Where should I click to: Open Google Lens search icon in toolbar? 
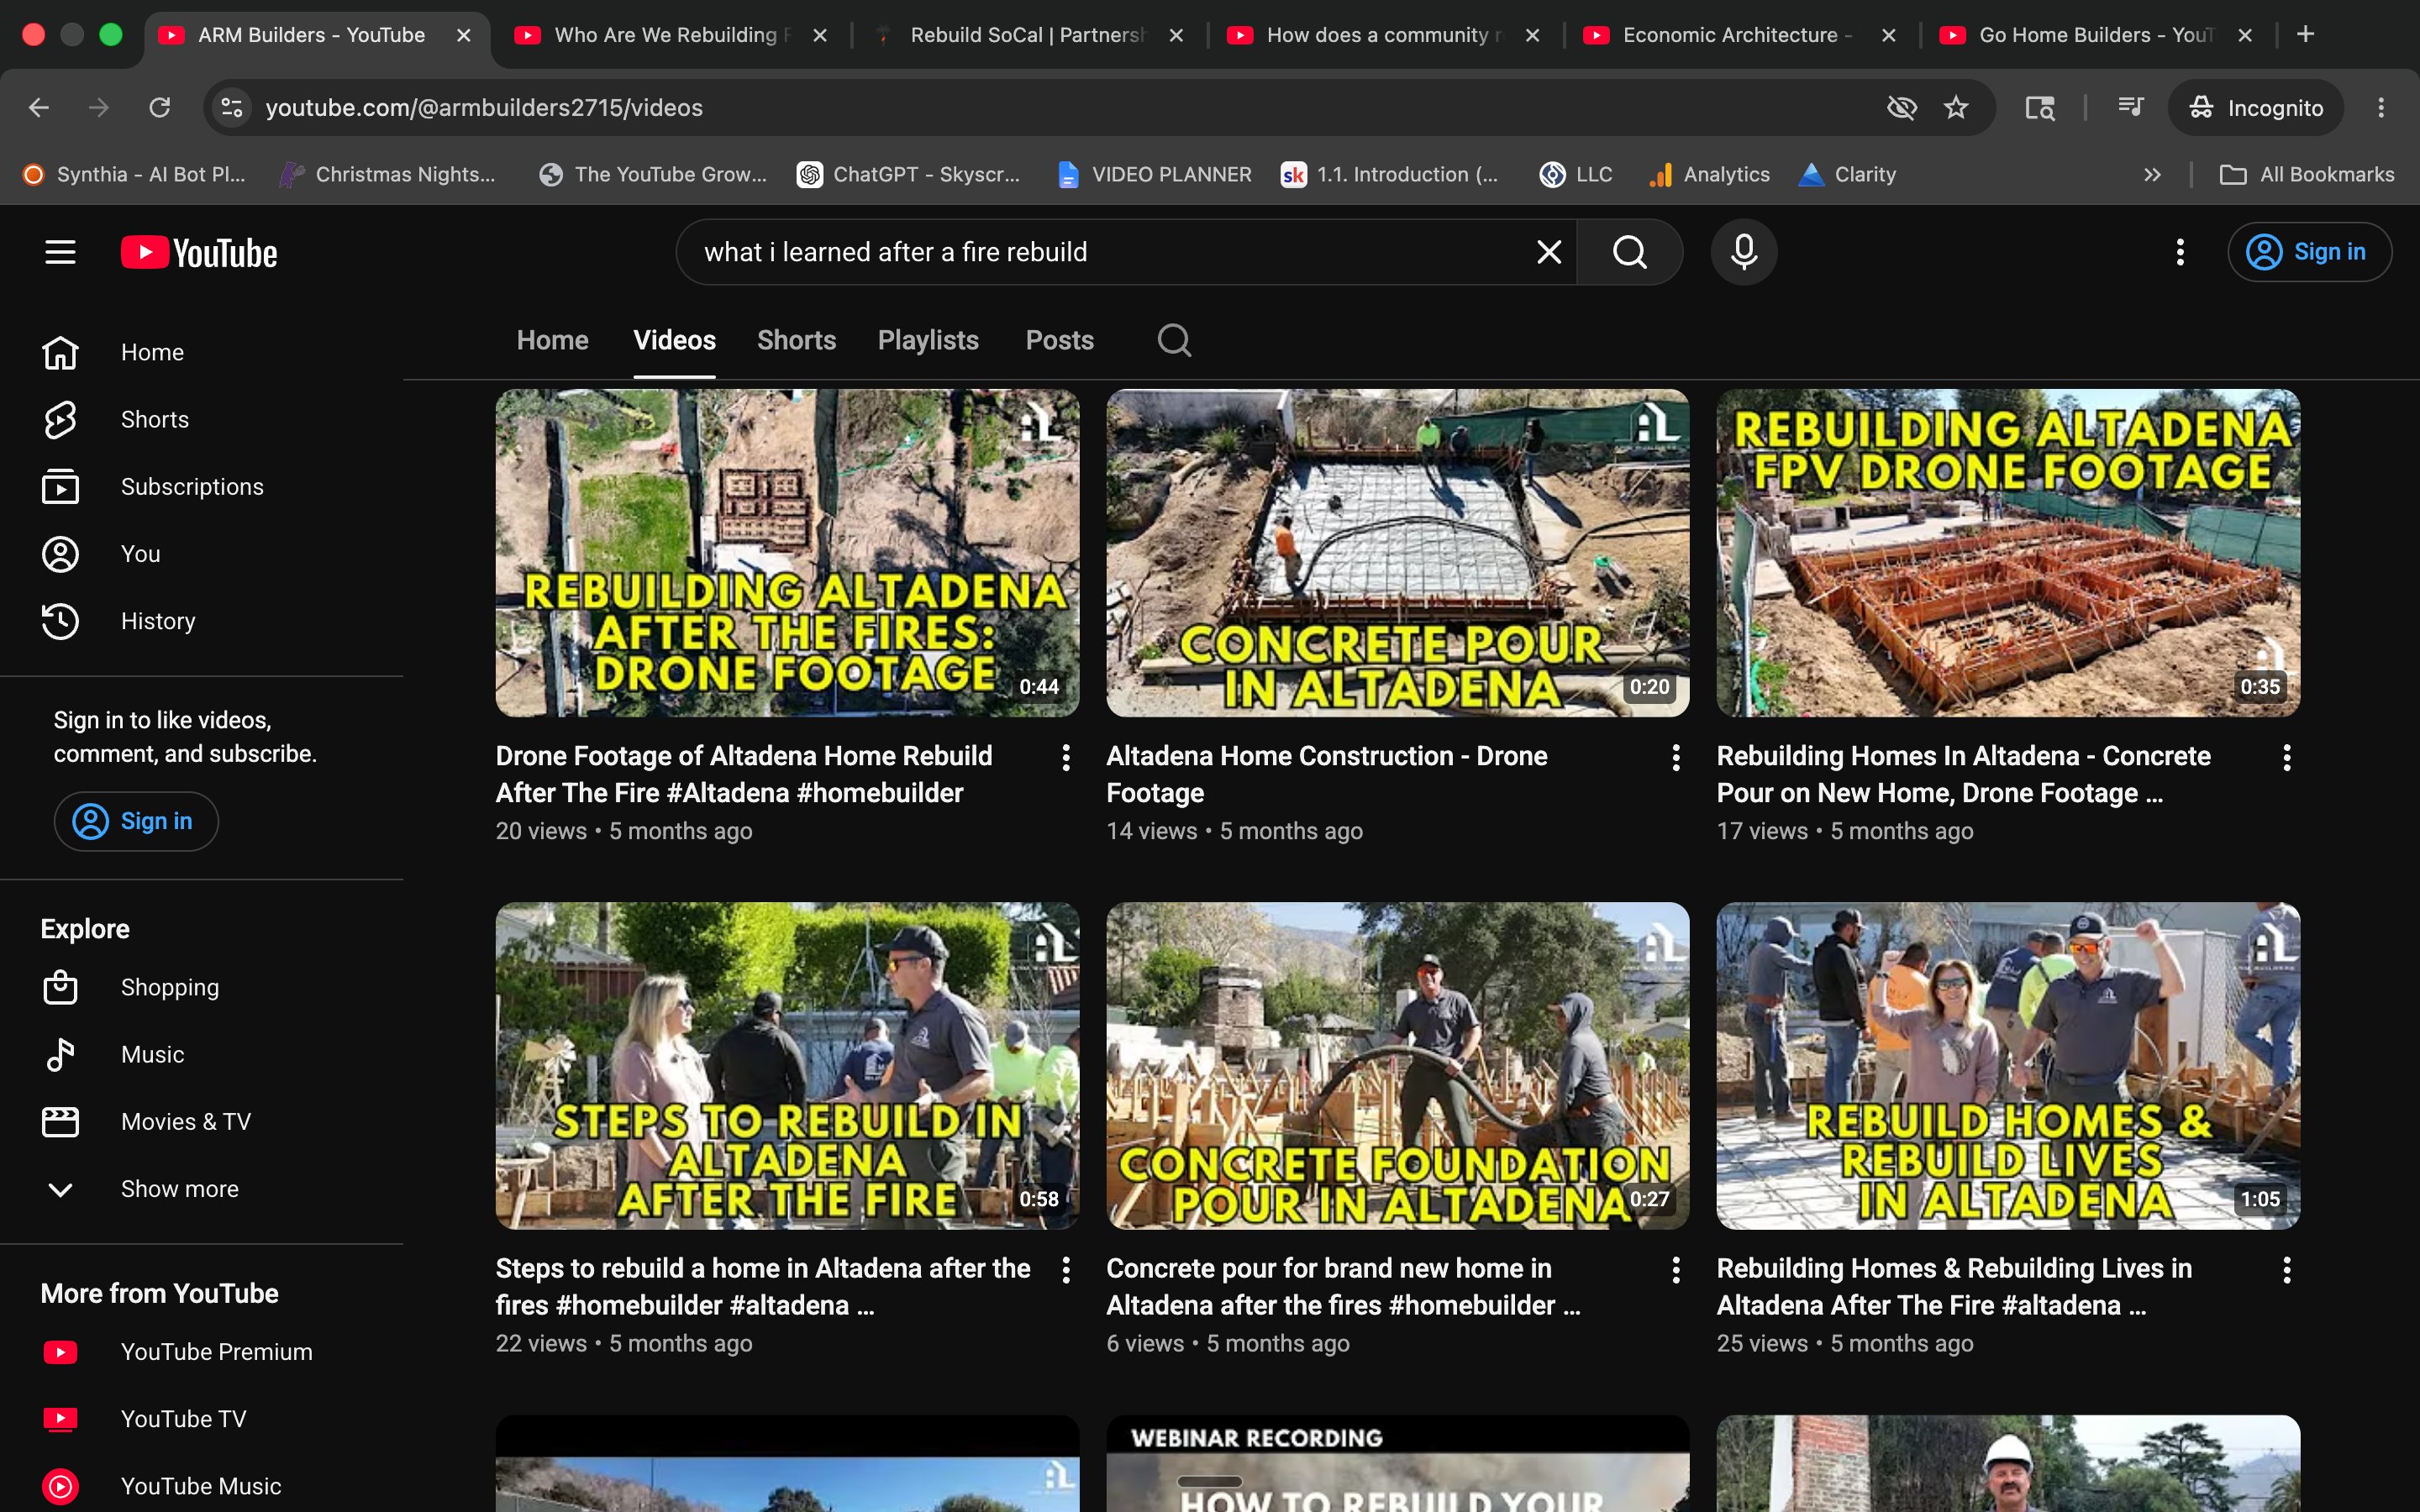[2040, 107]
